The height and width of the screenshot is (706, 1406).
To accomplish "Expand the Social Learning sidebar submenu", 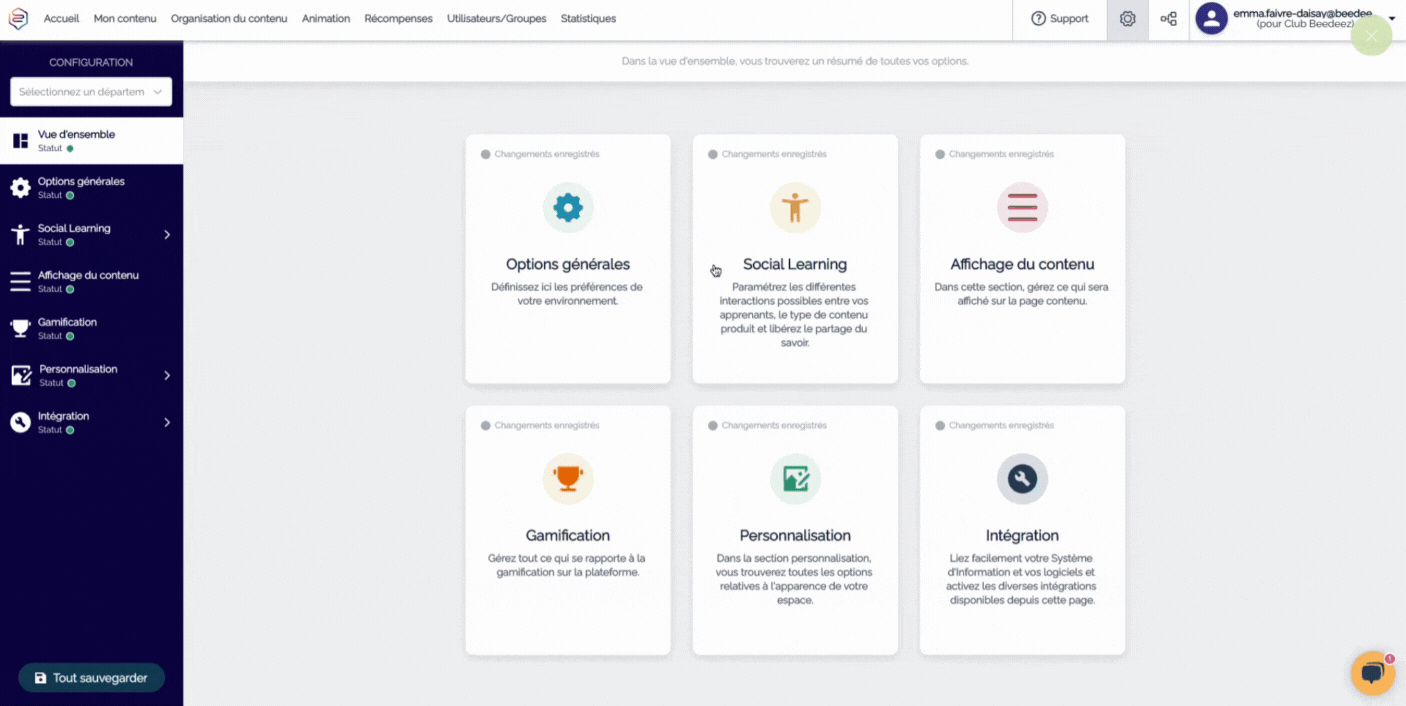I will click(x=167, y=235).
